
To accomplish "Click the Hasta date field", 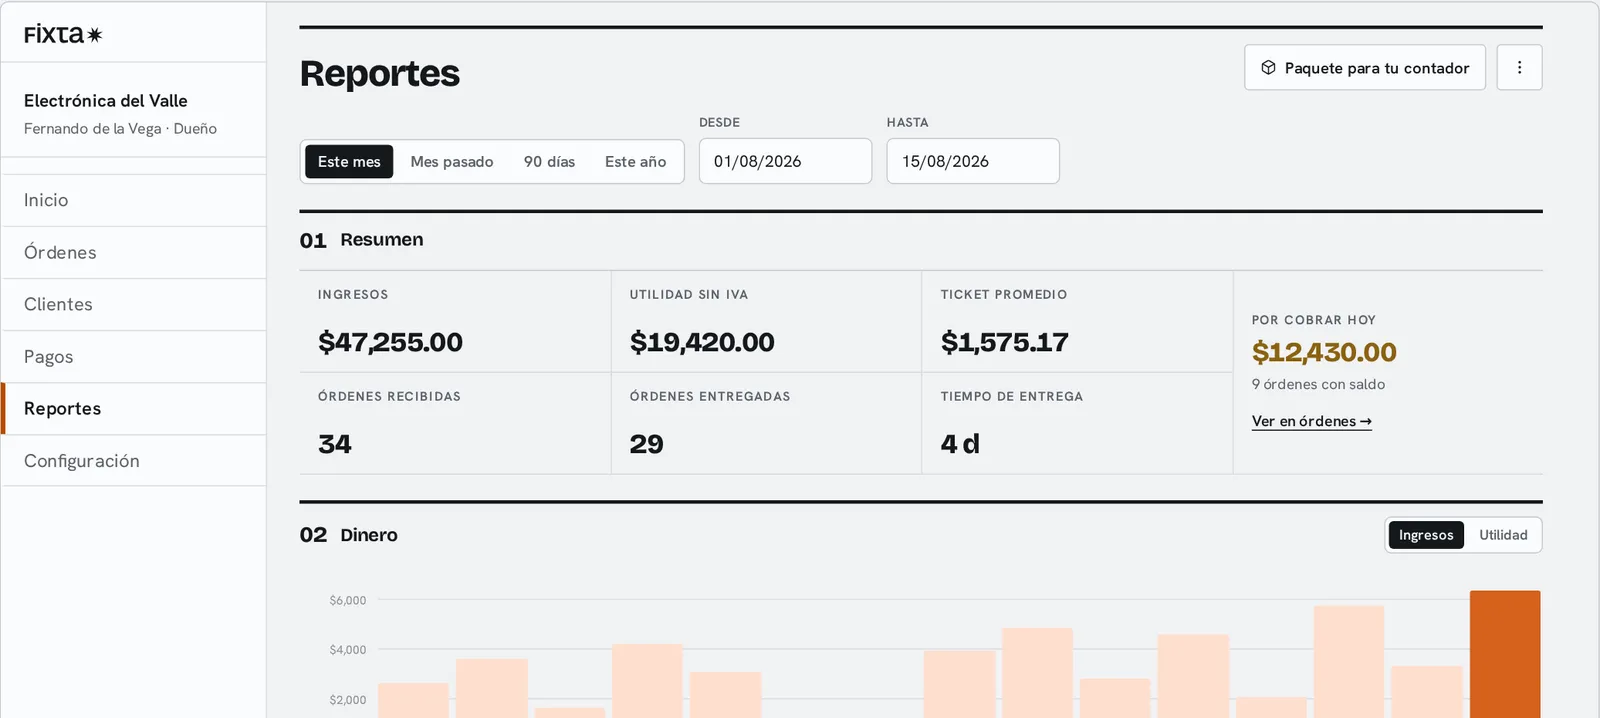I will coord(973,161).
